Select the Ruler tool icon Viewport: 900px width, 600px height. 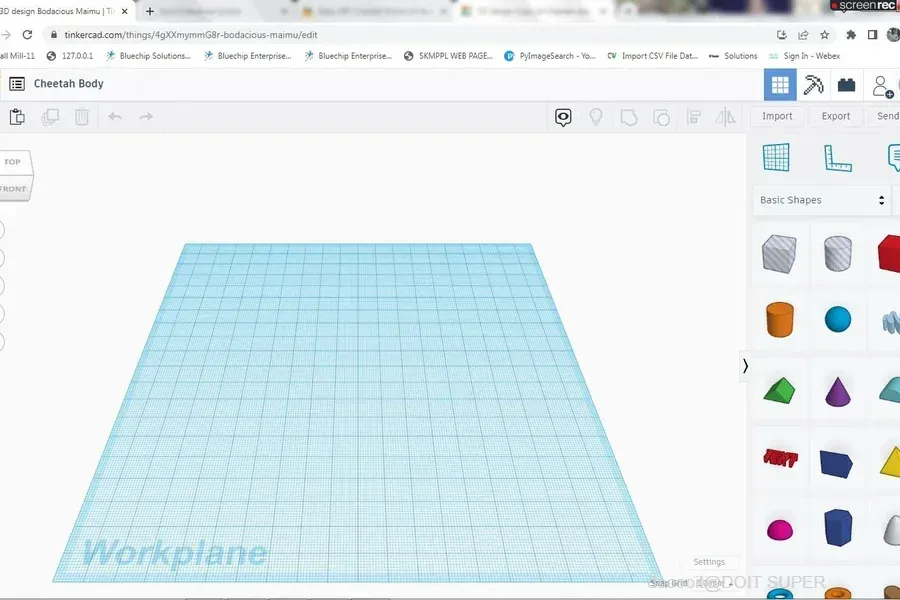tap(837, 158)
